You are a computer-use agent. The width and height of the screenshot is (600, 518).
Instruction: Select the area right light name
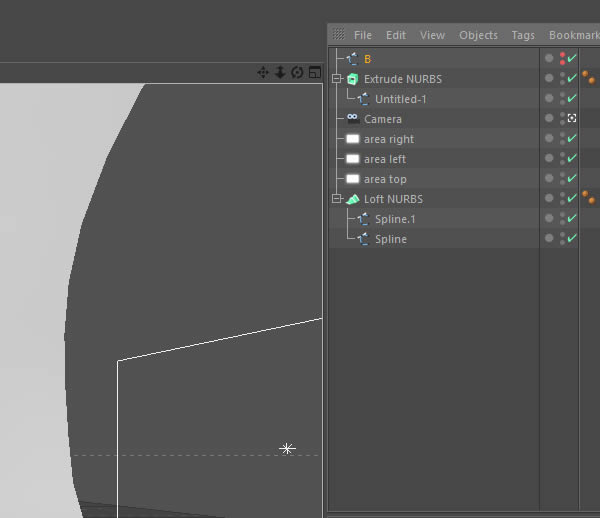[x=389, y=139]
